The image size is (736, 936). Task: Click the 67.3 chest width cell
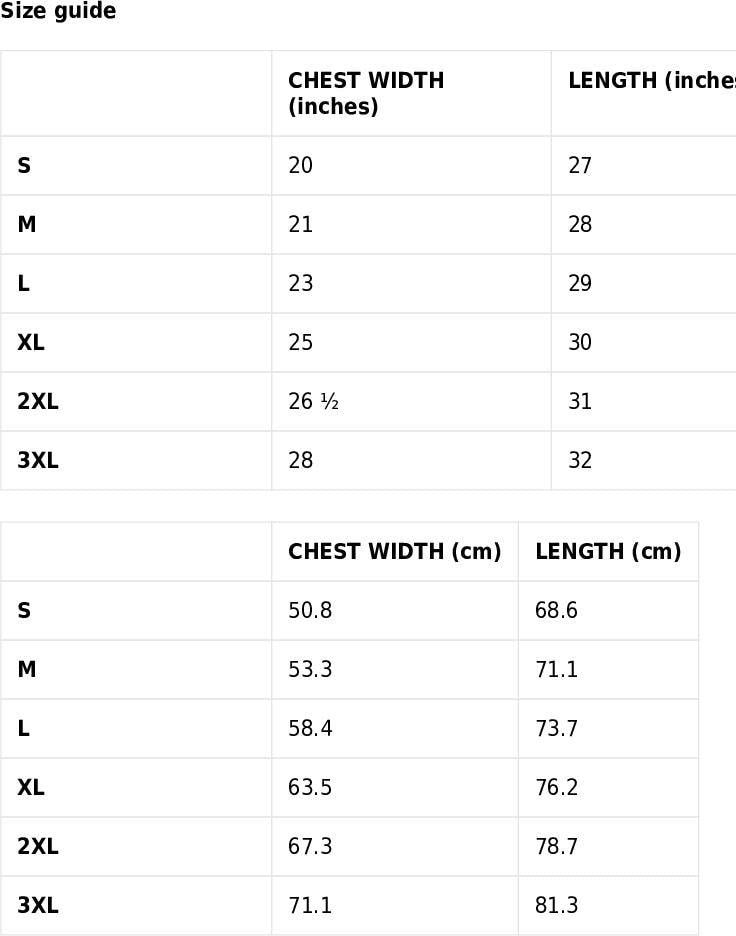point(310,846)
